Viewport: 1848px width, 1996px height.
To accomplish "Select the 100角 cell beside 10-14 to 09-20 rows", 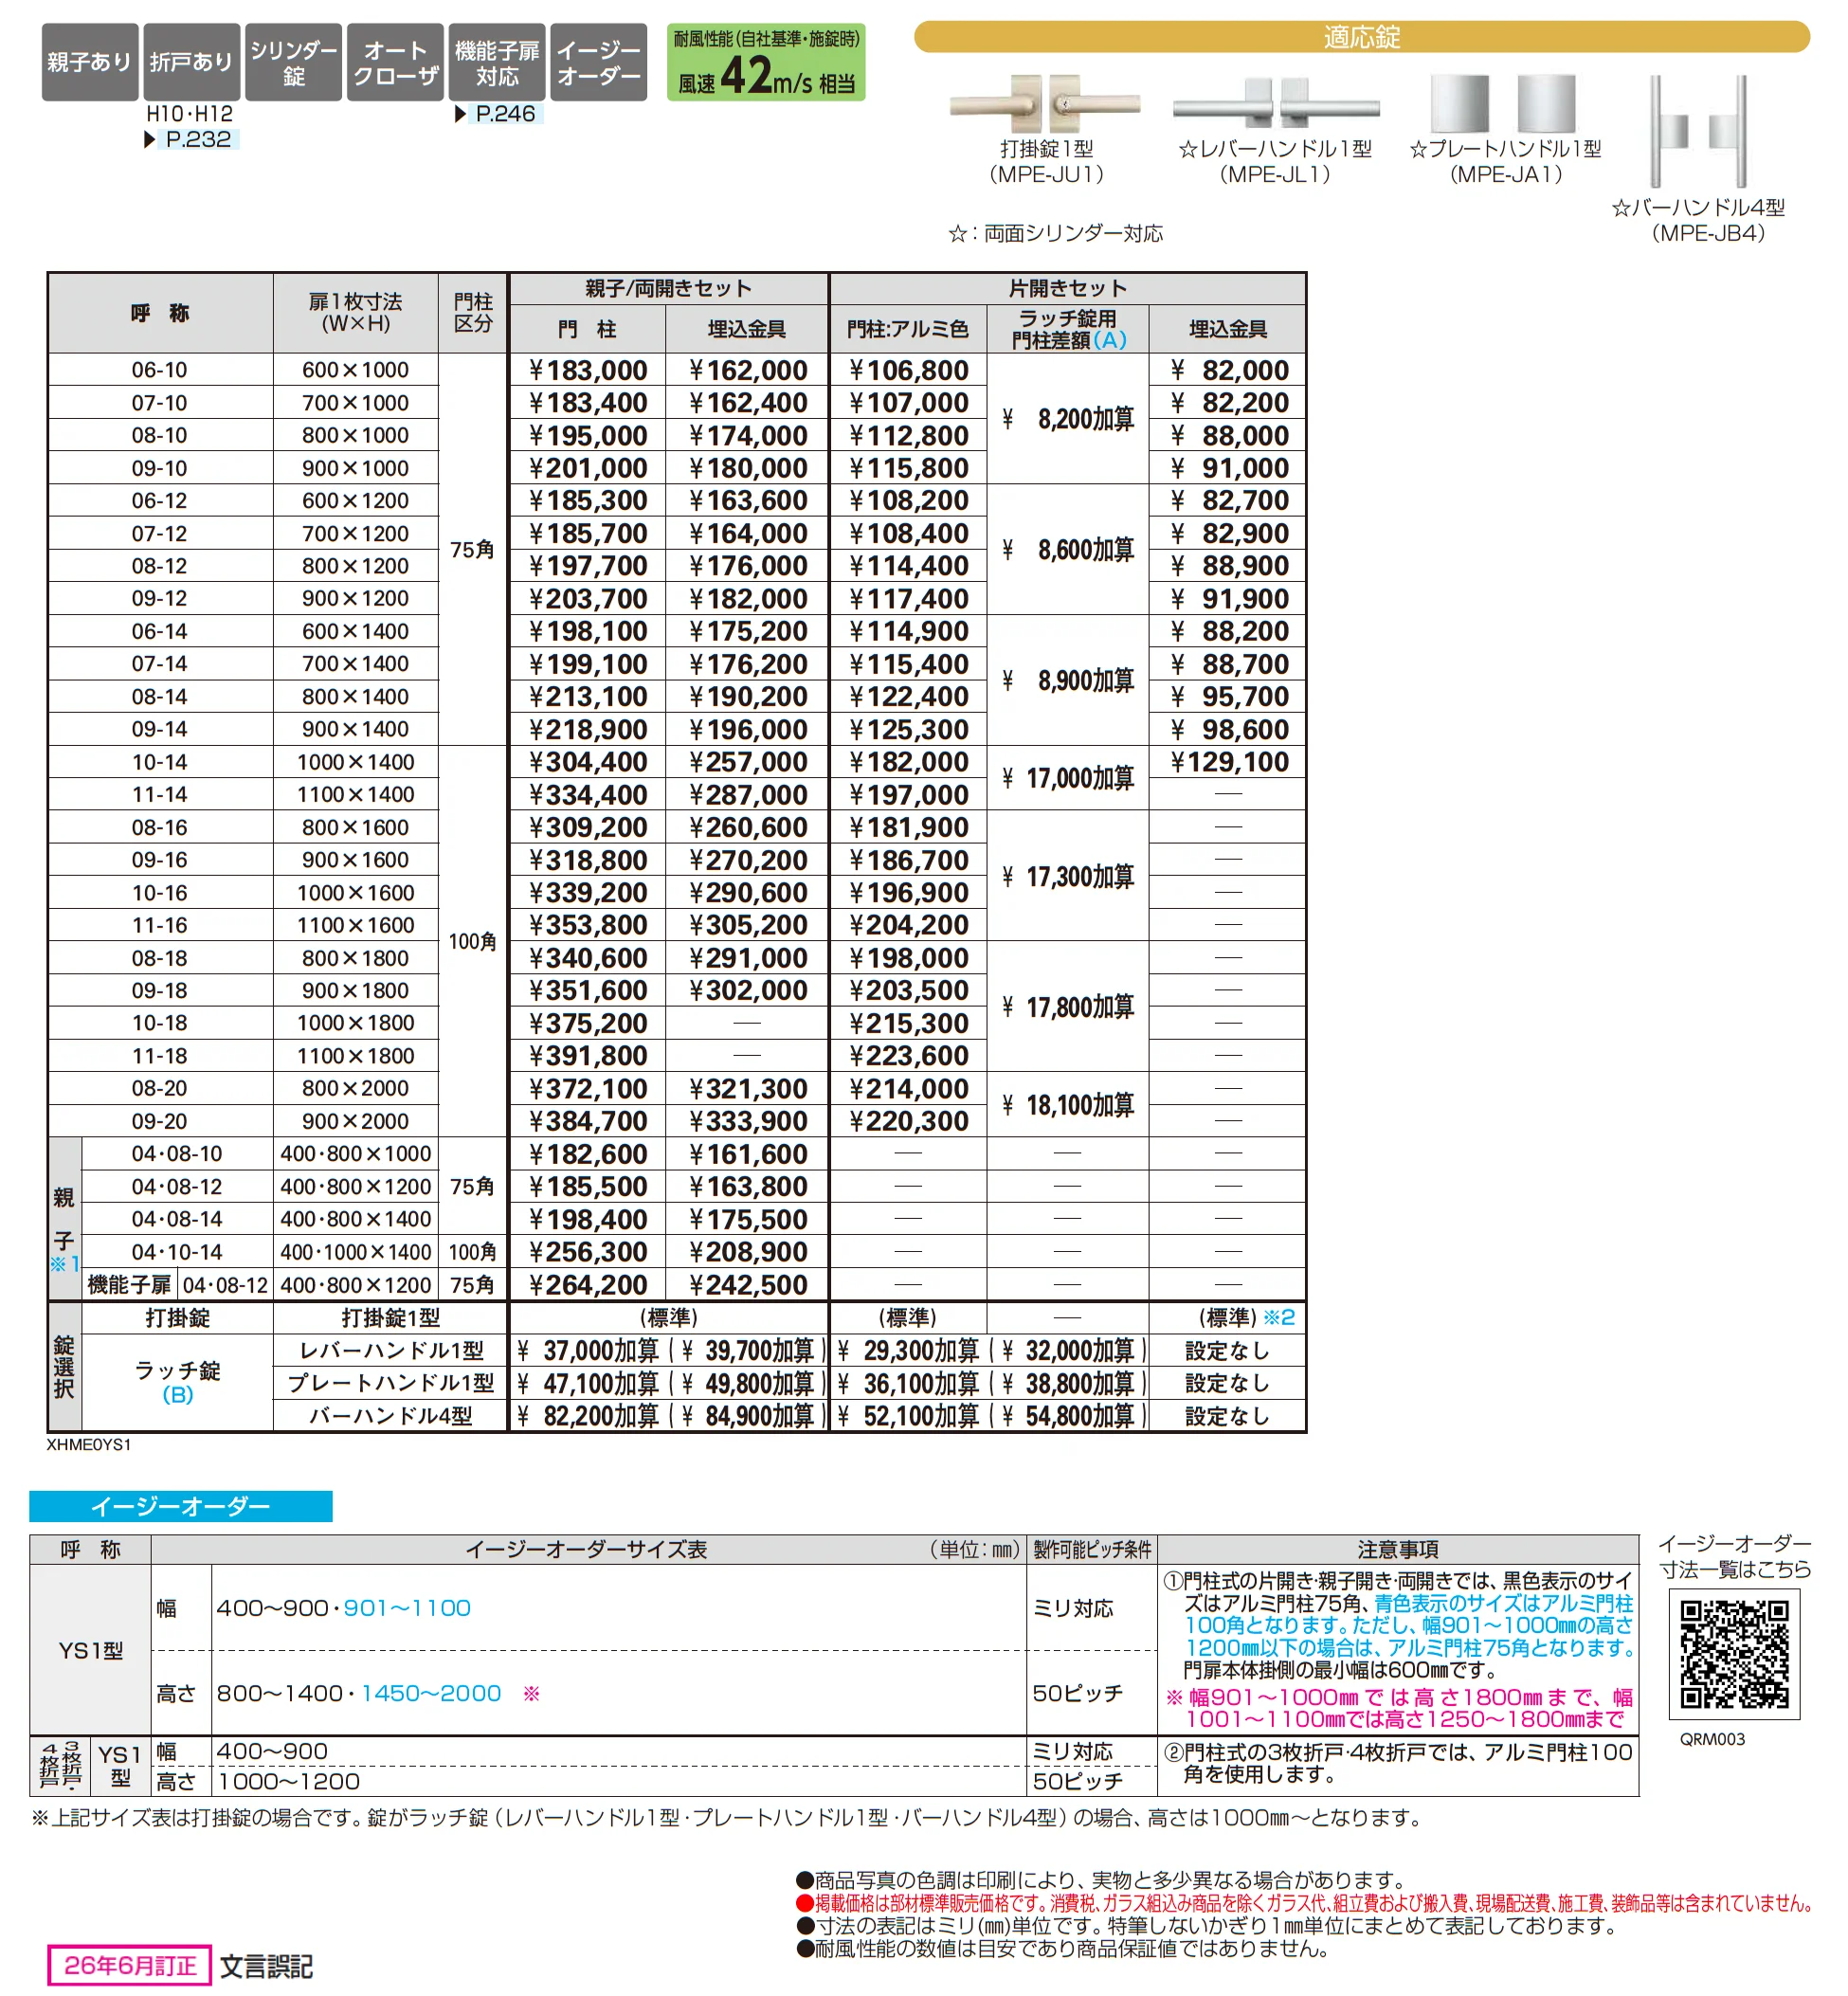I will tap(473, 942).
